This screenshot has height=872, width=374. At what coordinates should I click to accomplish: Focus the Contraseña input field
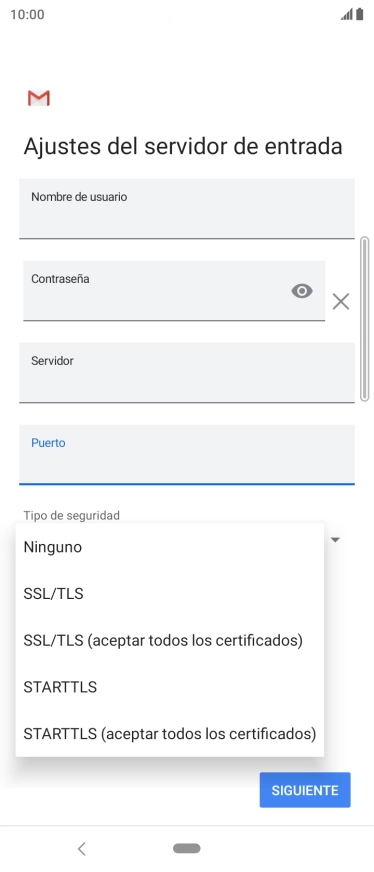[x=174, y=291]
